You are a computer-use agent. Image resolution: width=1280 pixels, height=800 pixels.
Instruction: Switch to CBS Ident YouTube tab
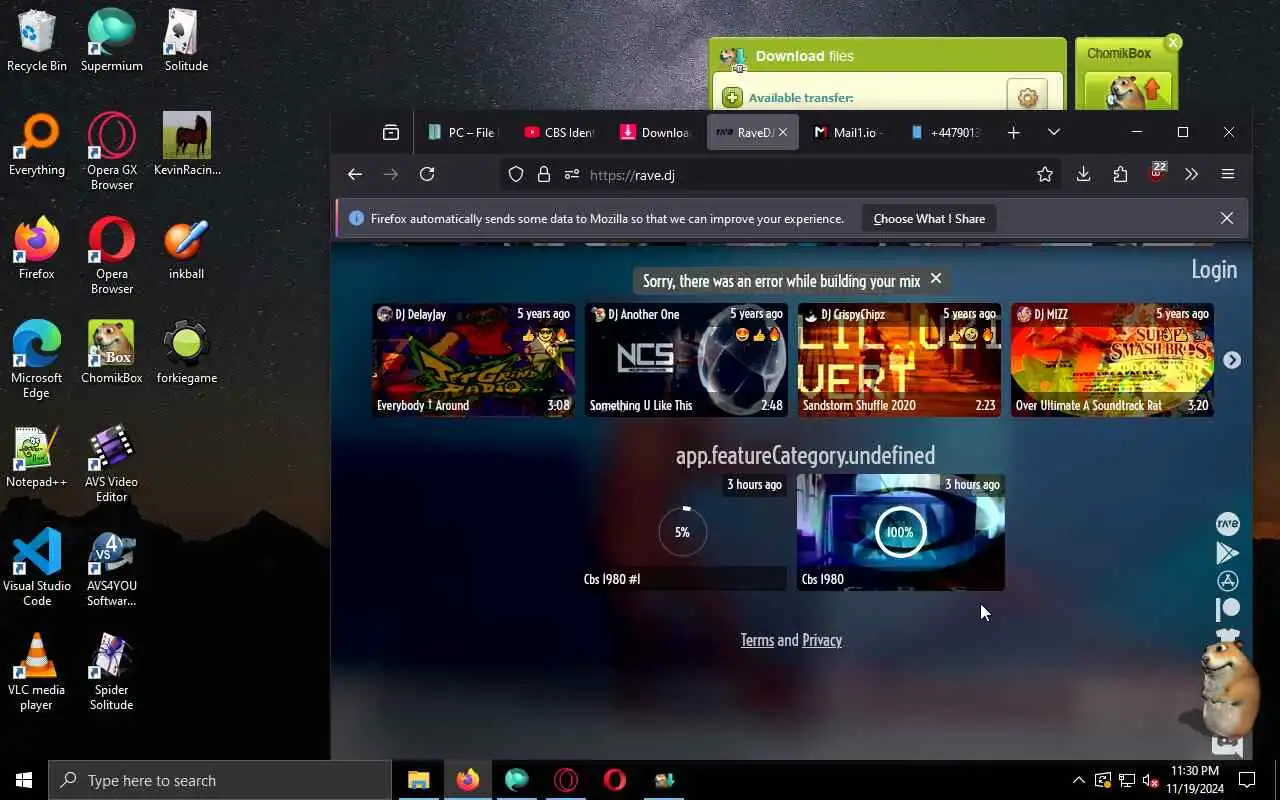(x=558, y=132)
